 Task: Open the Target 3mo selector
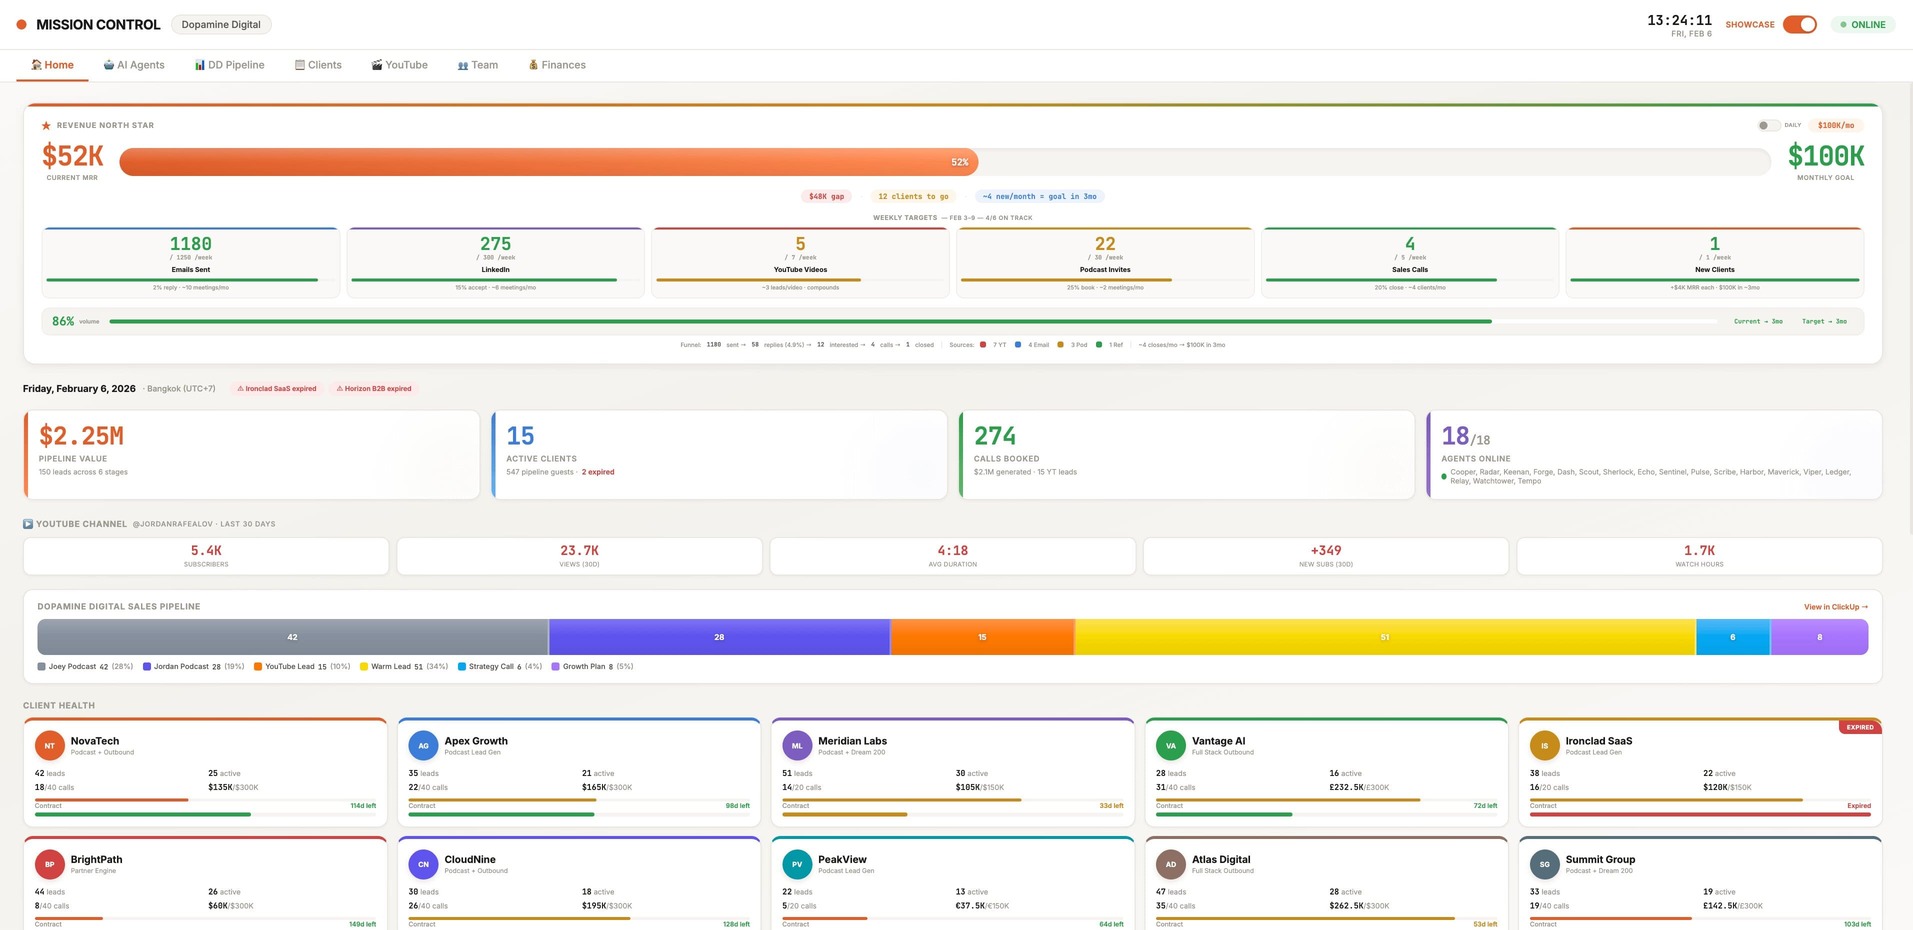point(1826,321)
